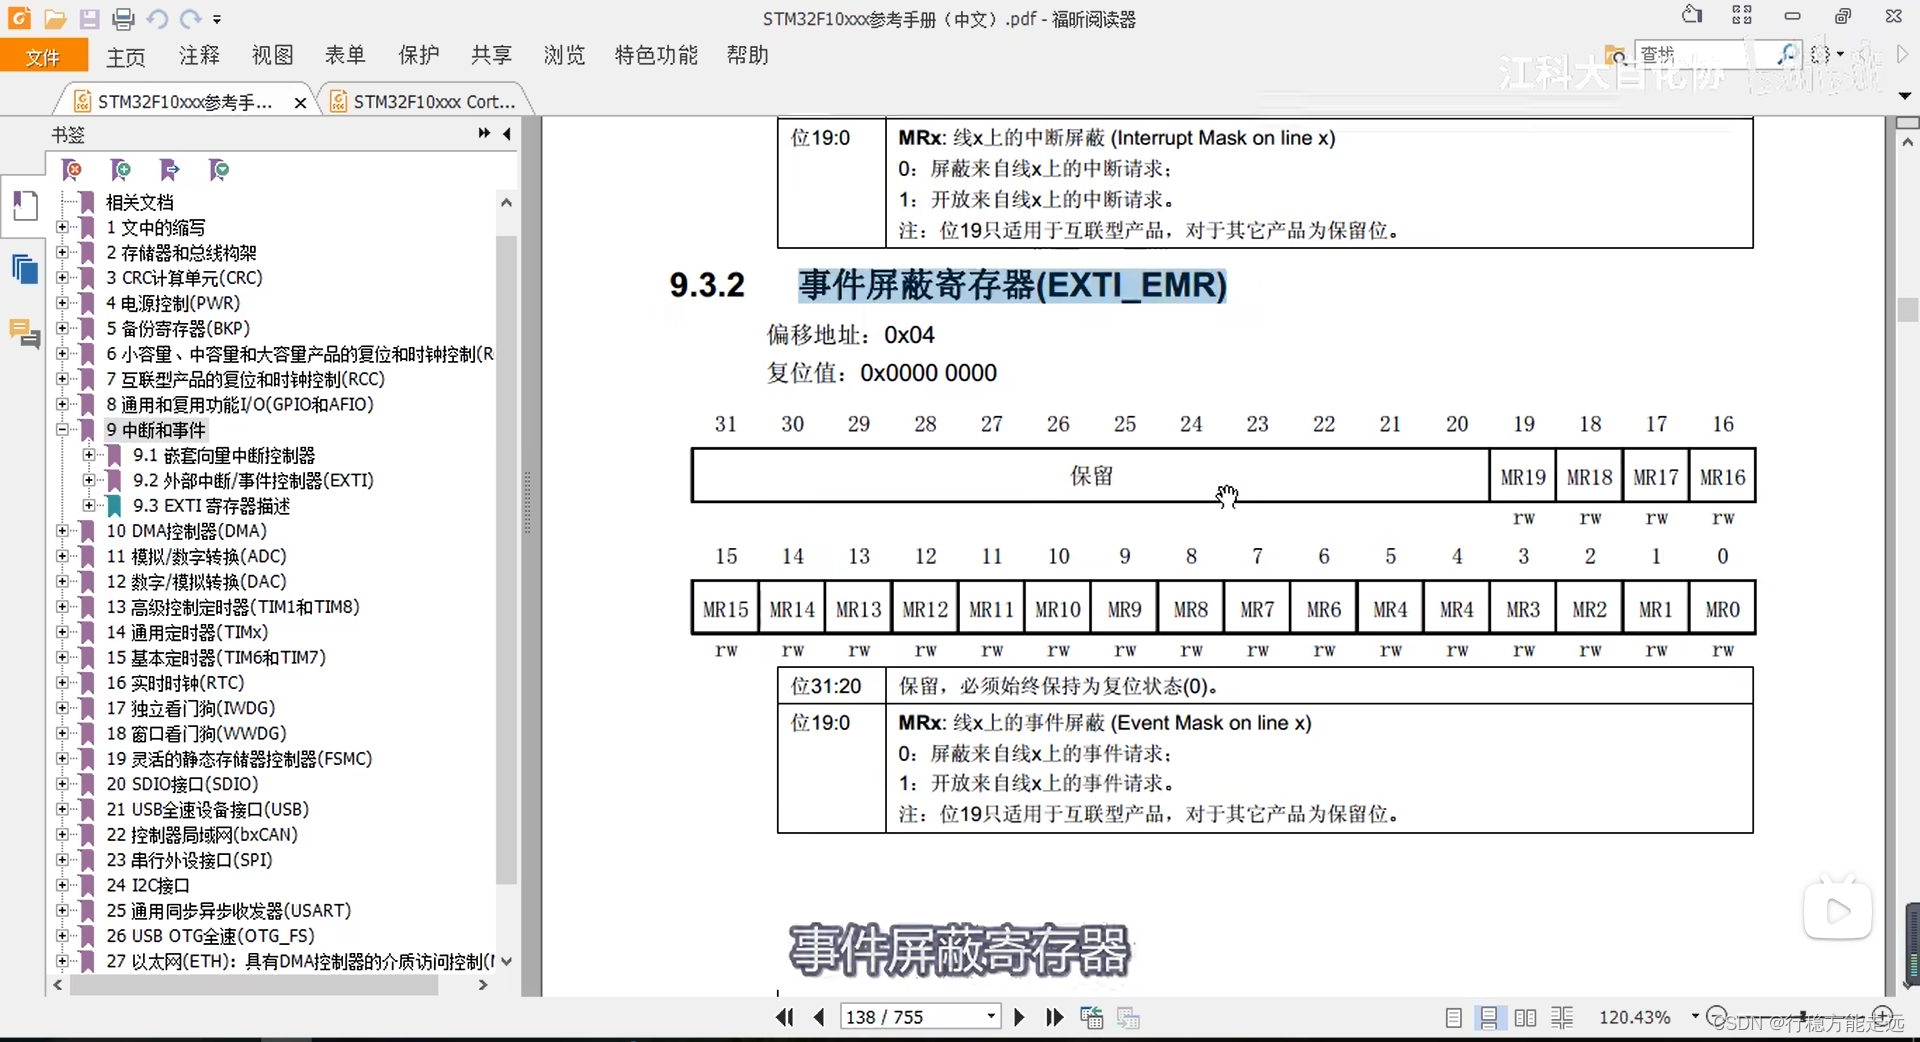Viewport: 1920px width, 1042px height.
Task: Click the bookmark destination arrow icon
Action: [169, 170]
